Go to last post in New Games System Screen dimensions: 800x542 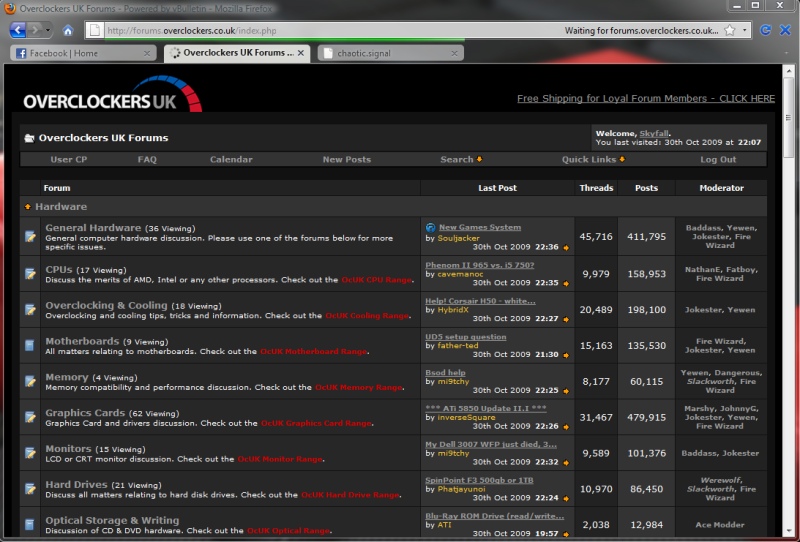coord(566,248)
